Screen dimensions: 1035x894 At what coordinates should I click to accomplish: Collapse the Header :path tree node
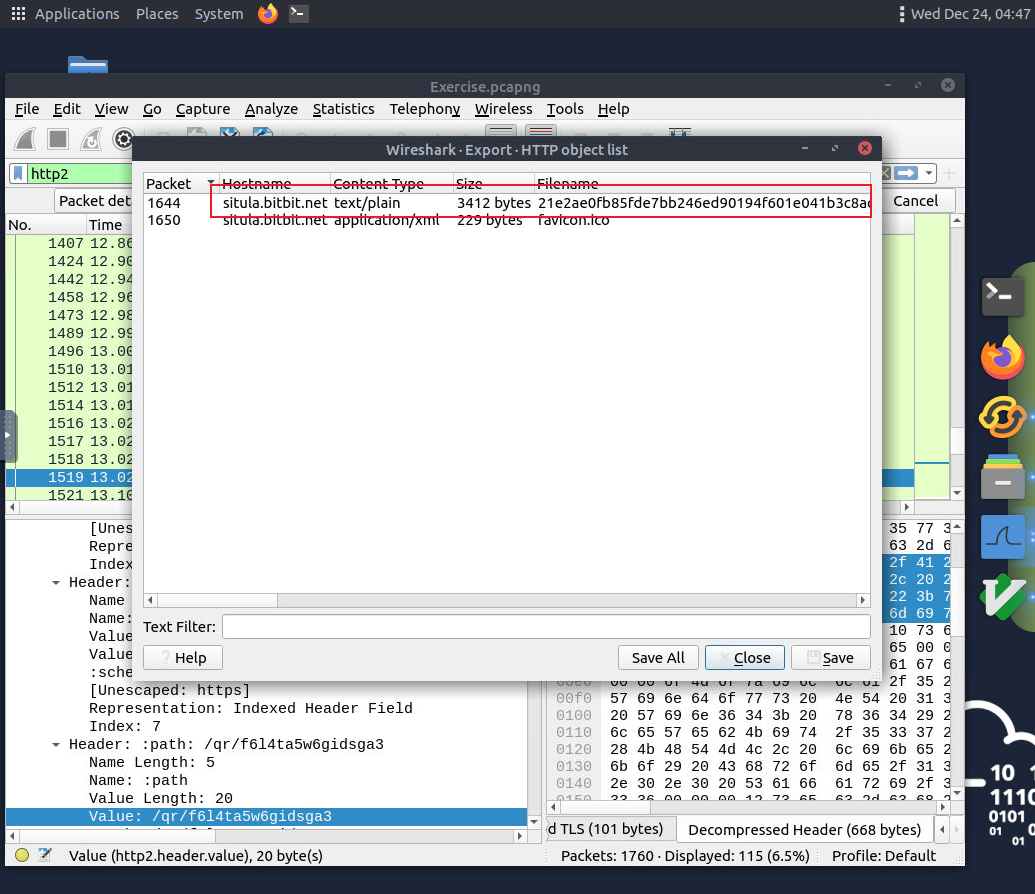(56, 745)
